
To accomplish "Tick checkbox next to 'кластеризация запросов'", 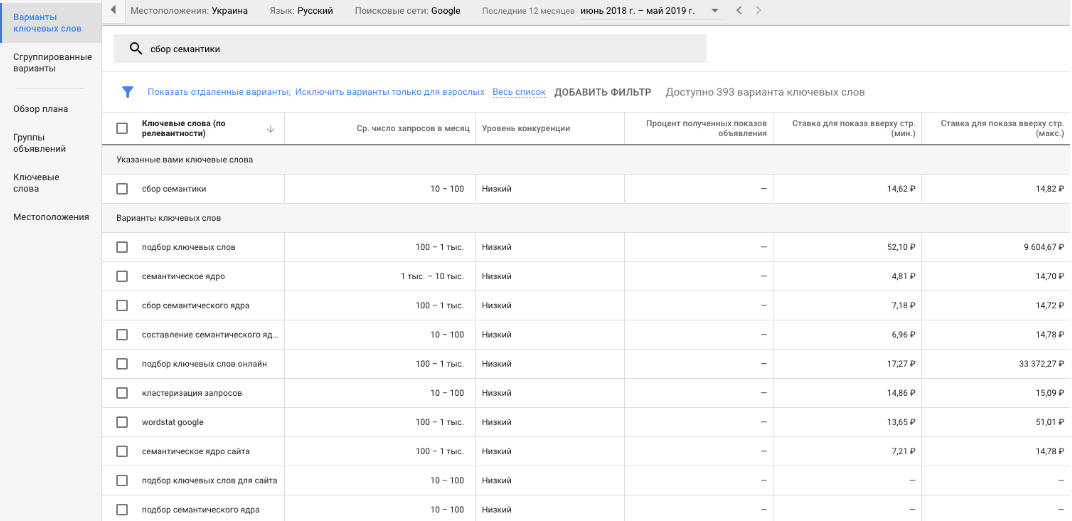I will tap(122, 393).
